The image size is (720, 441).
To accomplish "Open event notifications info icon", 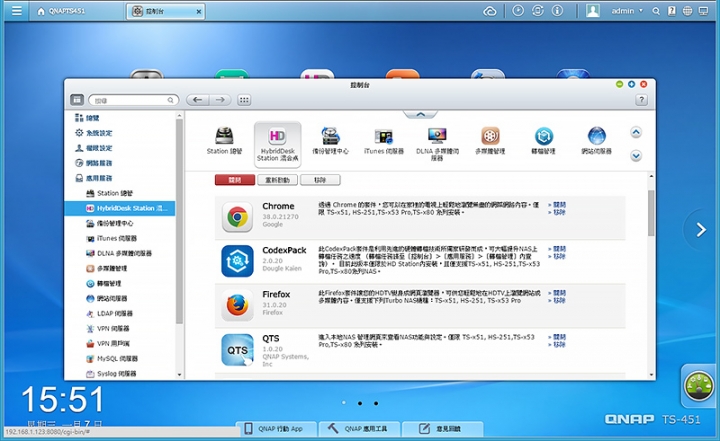I will pos(557,11).
